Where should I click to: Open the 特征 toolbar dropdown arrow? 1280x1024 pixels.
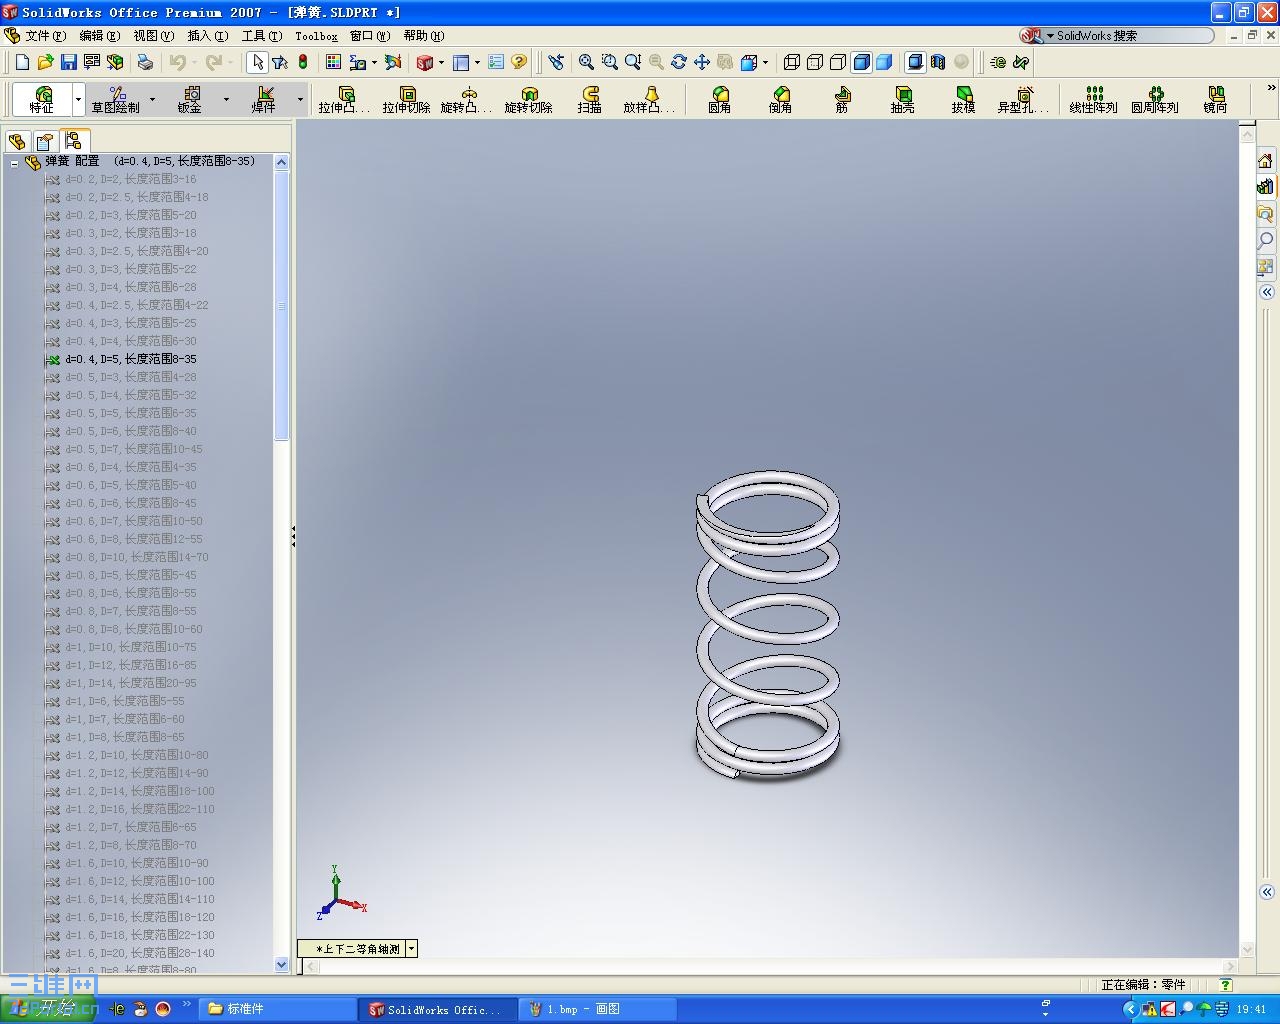click(78, 99)
